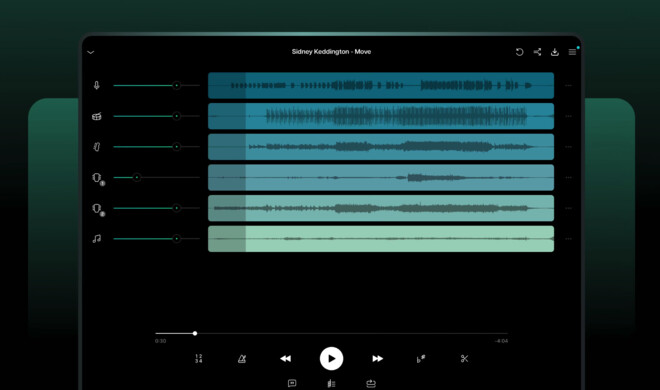This screenshot has height=390, width=660.
Task: Click the guitar 1 waveform track
Action: pyautogui.click(x=381, y=178)
